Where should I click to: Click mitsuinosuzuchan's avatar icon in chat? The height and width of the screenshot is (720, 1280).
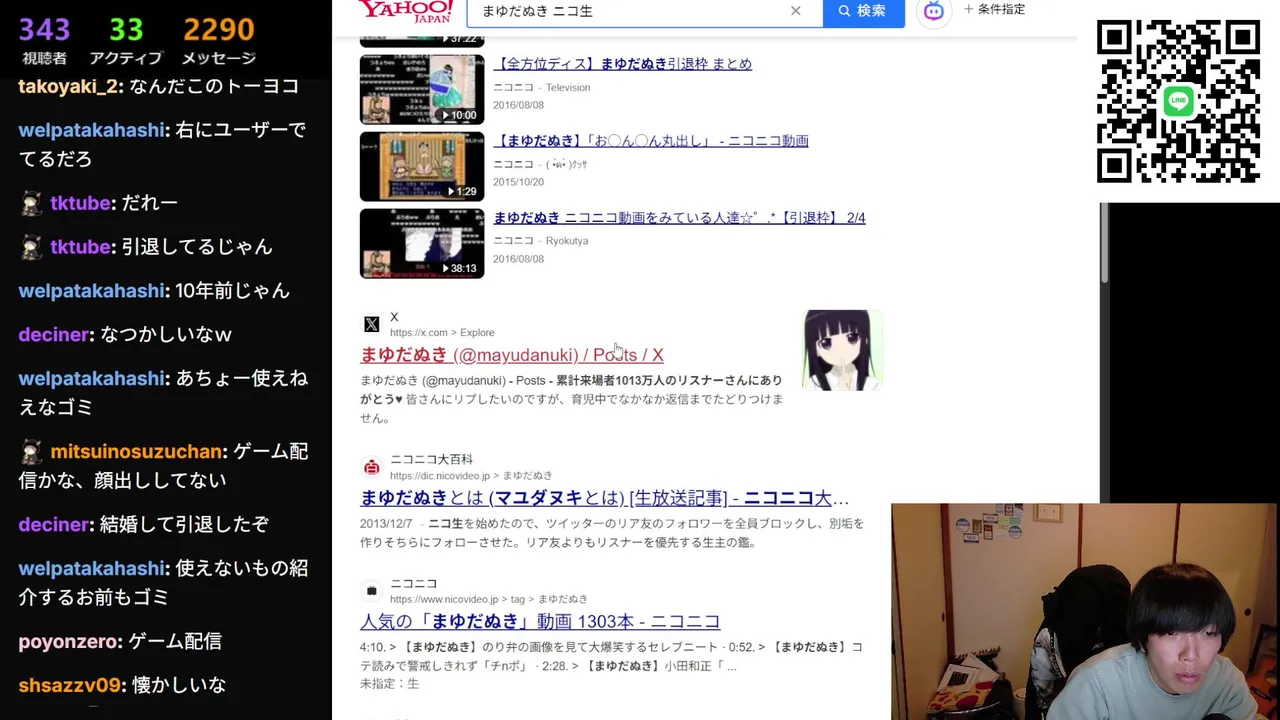(32, 452)
